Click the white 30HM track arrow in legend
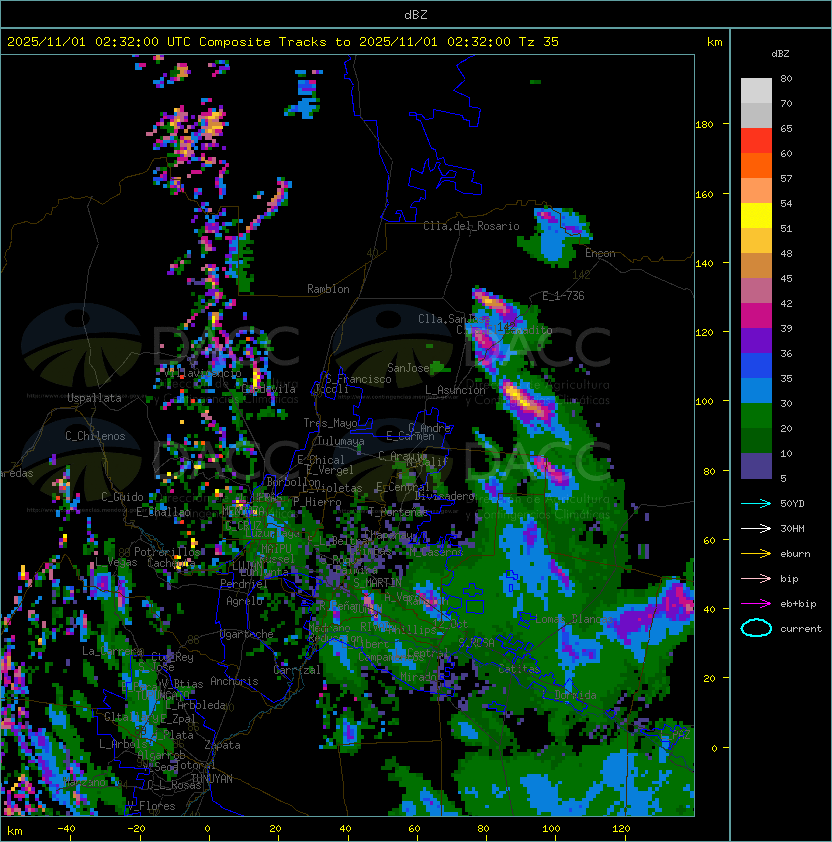The image size is (832, 842). (756, 528)
